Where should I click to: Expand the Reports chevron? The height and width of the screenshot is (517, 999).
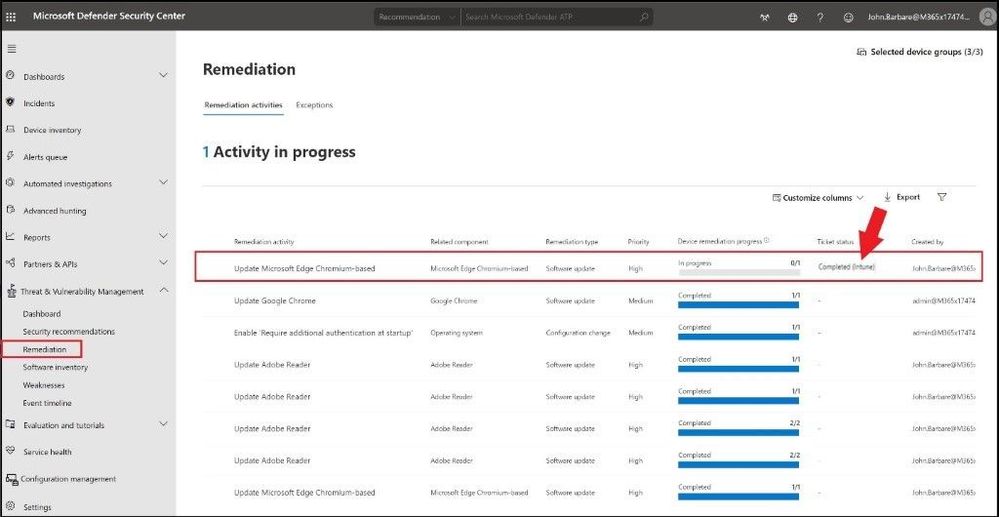point(163,236)
